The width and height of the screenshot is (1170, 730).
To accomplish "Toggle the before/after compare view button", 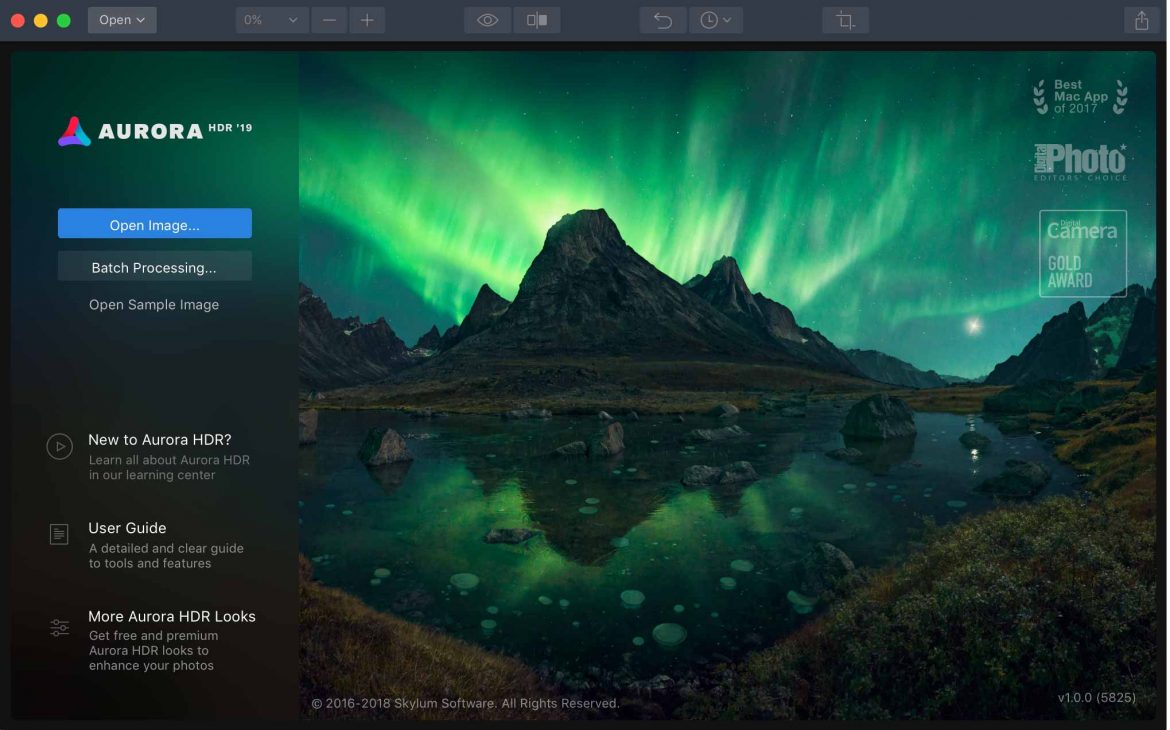I will [x=537, y=20].
